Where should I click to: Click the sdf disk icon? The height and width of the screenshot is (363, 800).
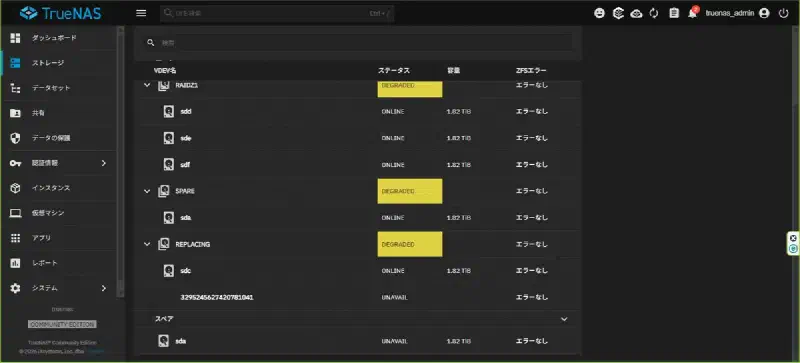point(169,164)
